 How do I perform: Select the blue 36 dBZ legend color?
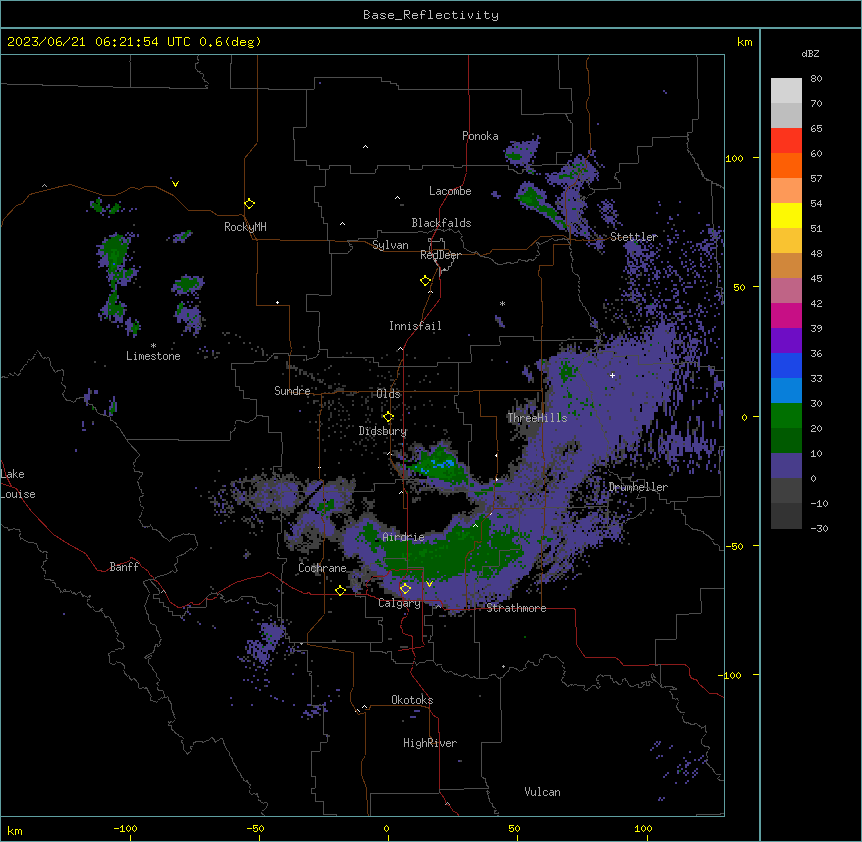[786, 365]
